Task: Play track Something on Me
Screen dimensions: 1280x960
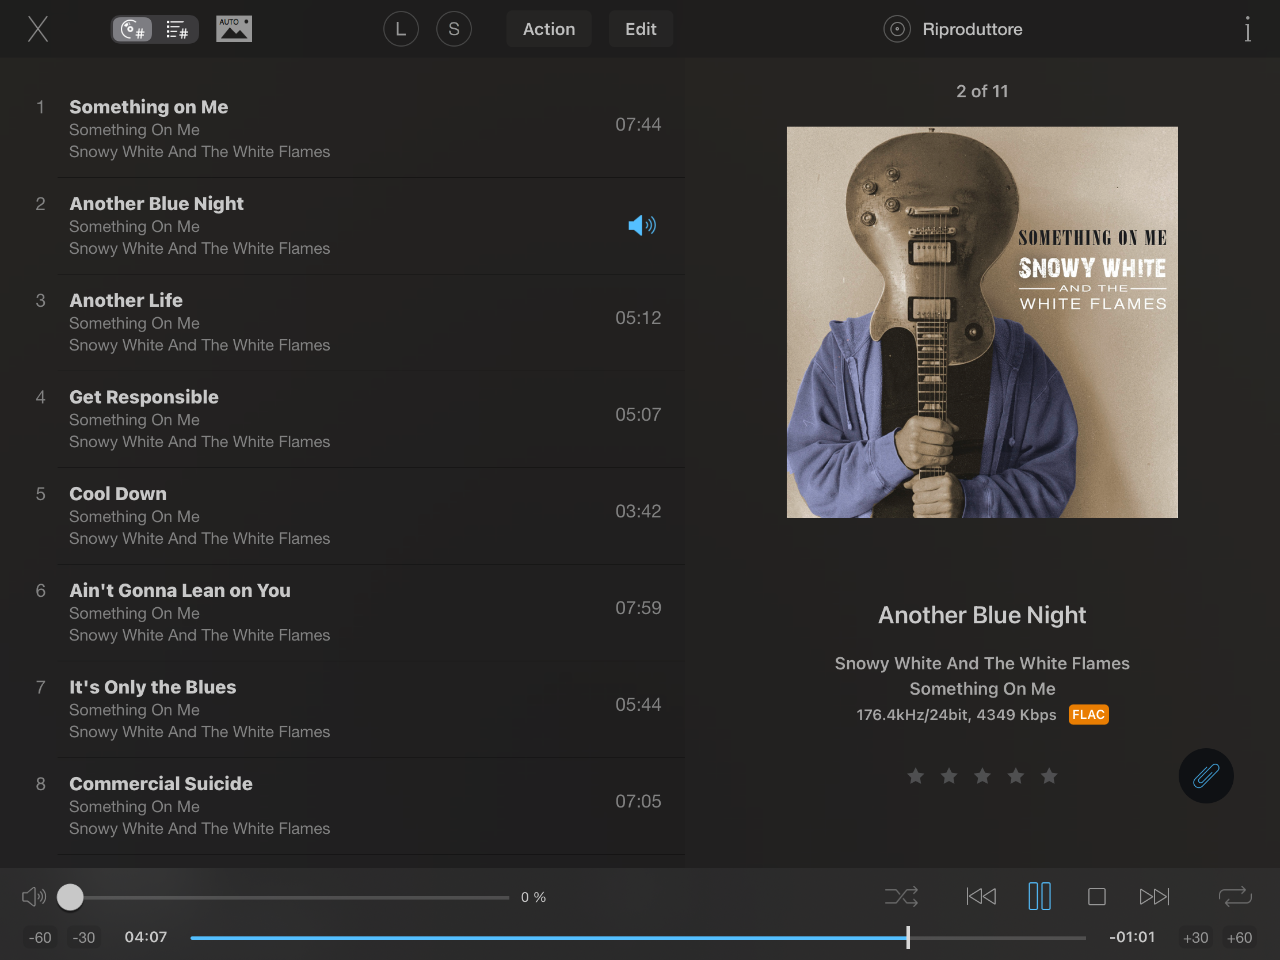Action: pos(343,129)
